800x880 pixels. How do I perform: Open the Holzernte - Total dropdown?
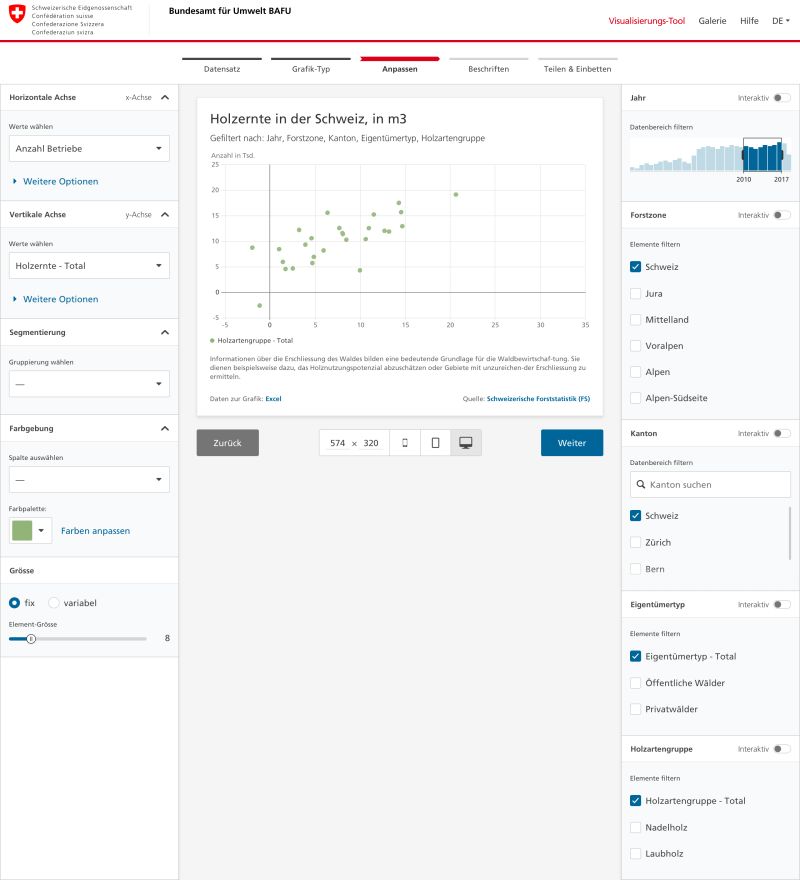tap(89, 265)
